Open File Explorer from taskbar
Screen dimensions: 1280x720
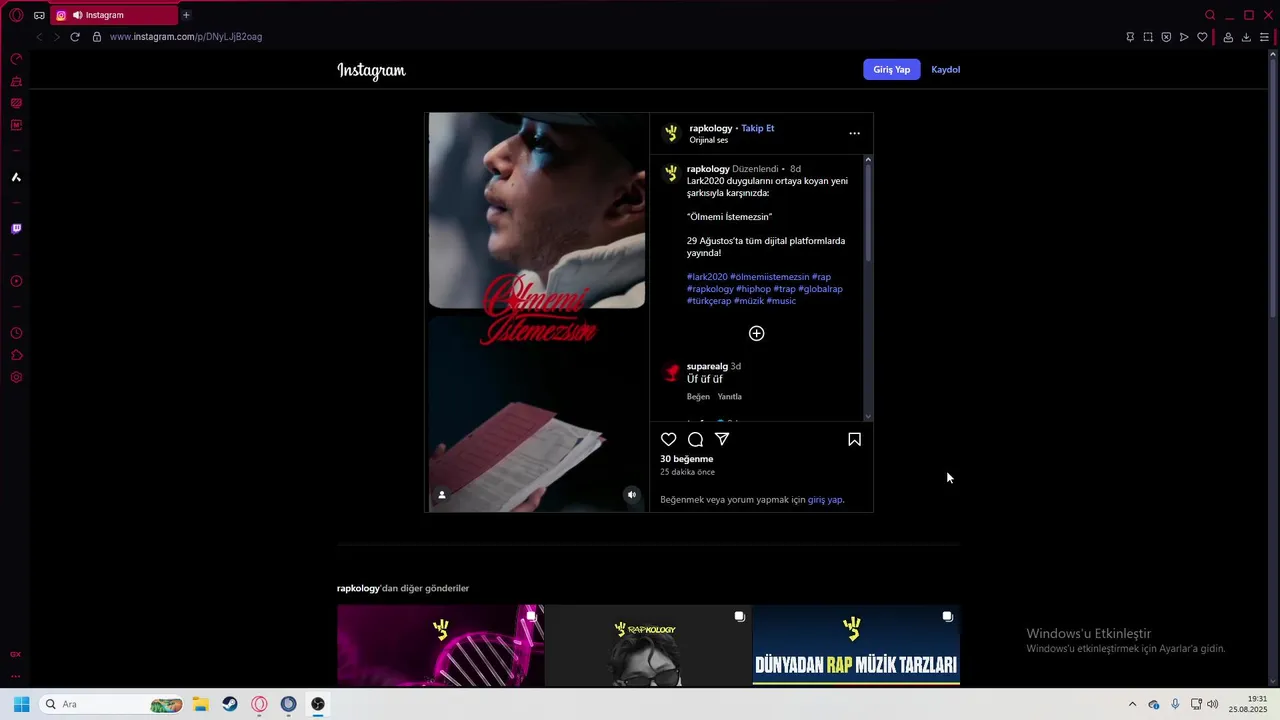200,704
